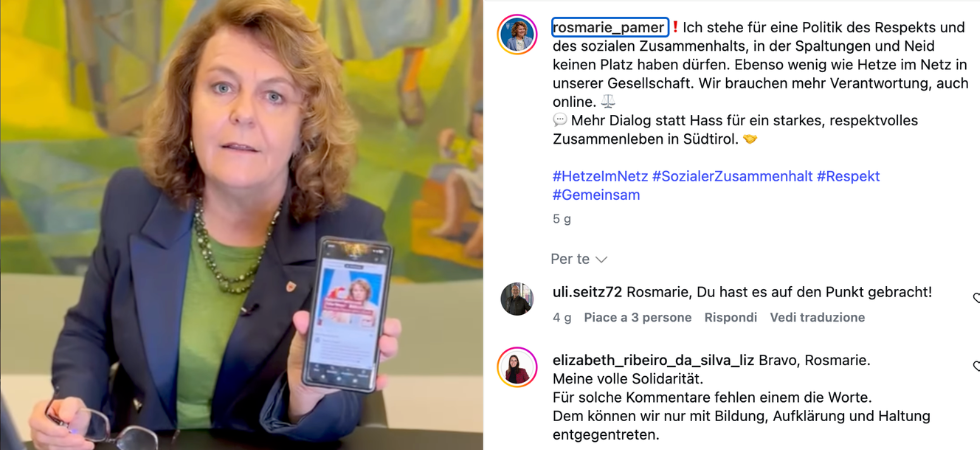The image size is (980, 450).
Task: Open the #Gemeinsam hashtag
Action: 596,195
